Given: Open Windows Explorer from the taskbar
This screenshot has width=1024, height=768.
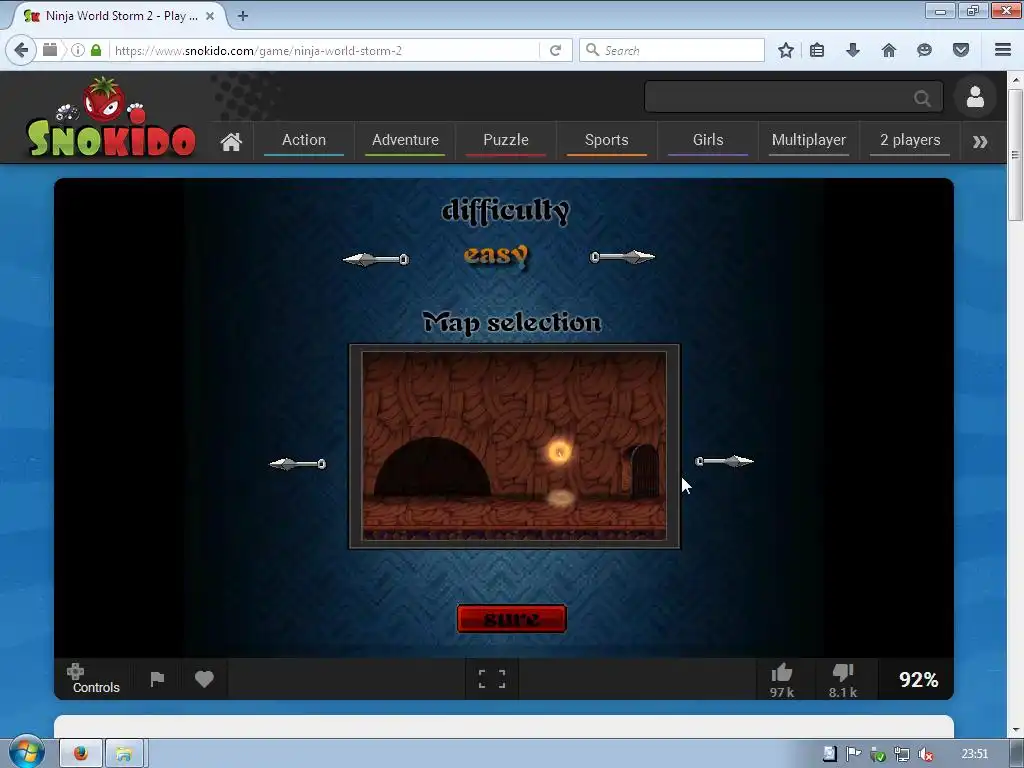Looking at the screenshot, I should (125, 754).
